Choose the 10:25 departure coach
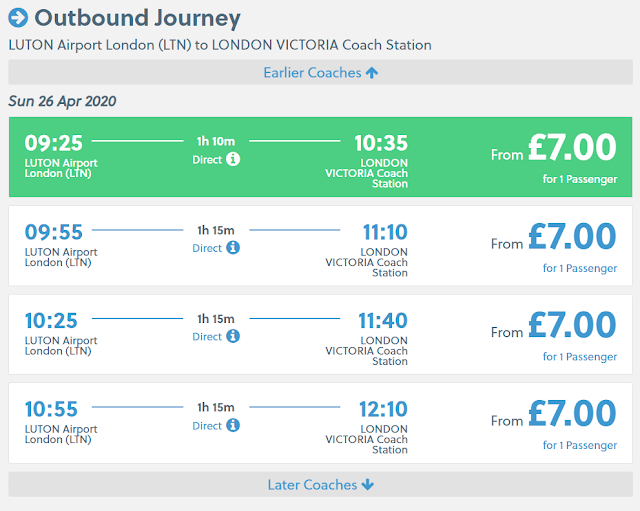The image size is (640, 511). 320,335
